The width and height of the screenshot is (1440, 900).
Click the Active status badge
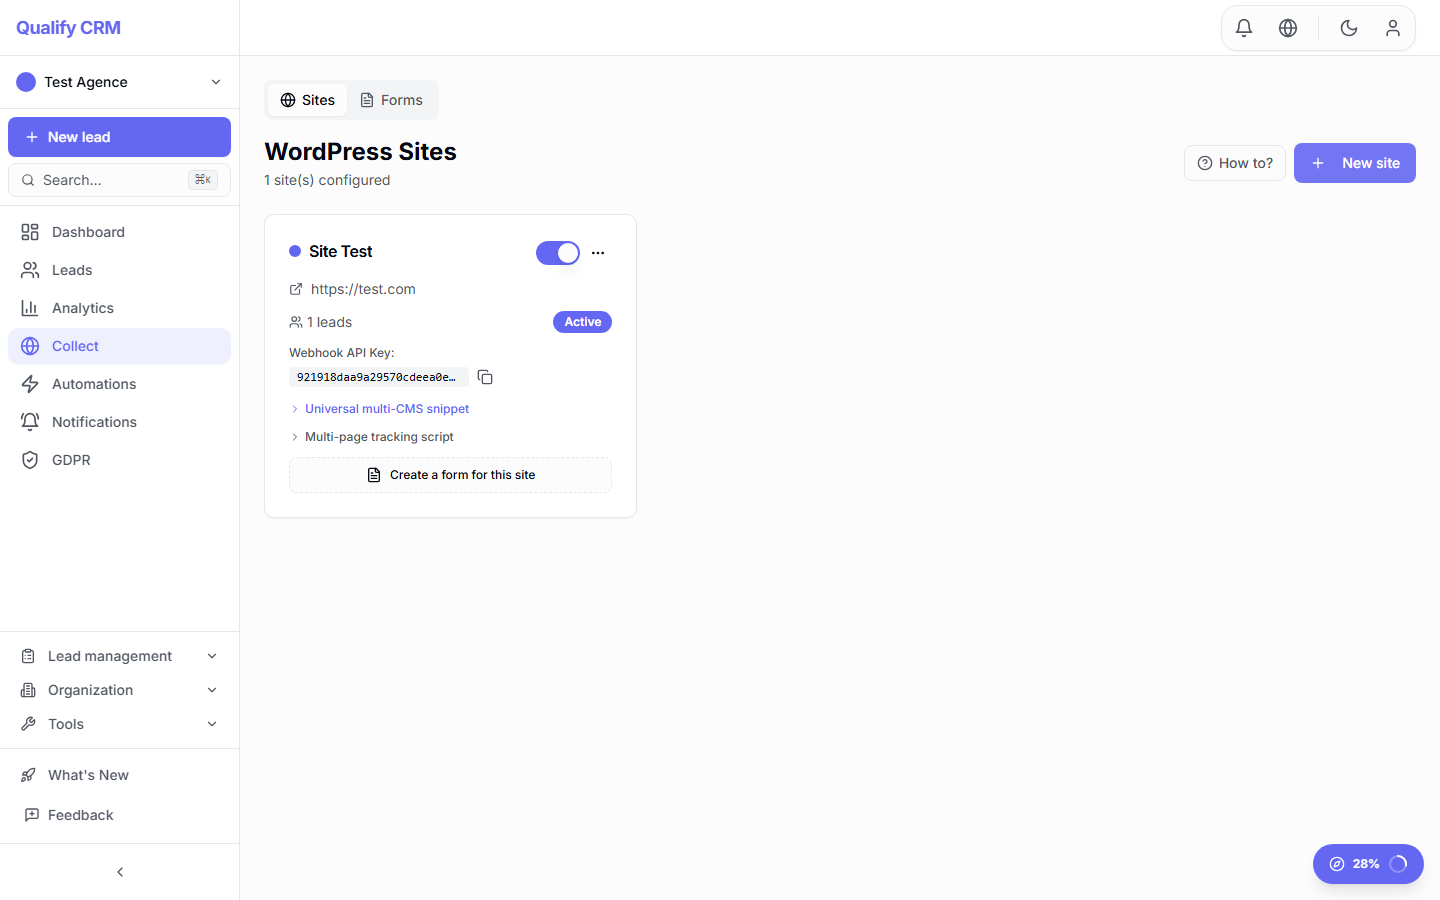click(x=582, y=322)
